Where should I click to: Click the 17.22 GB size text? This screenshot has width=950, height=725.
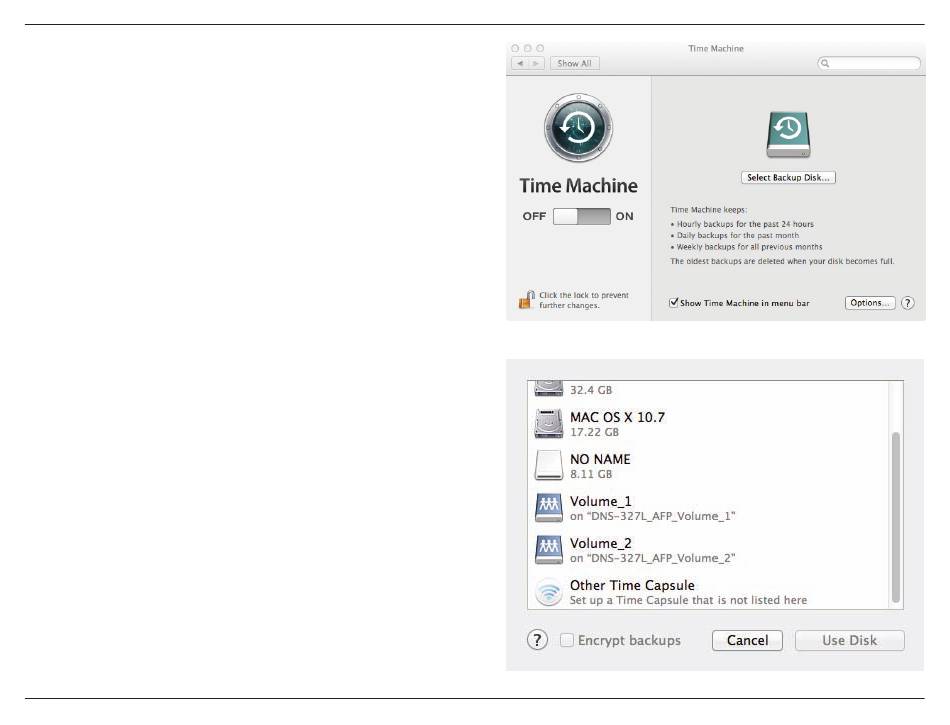pyautogui.click(x=594, y=432)
